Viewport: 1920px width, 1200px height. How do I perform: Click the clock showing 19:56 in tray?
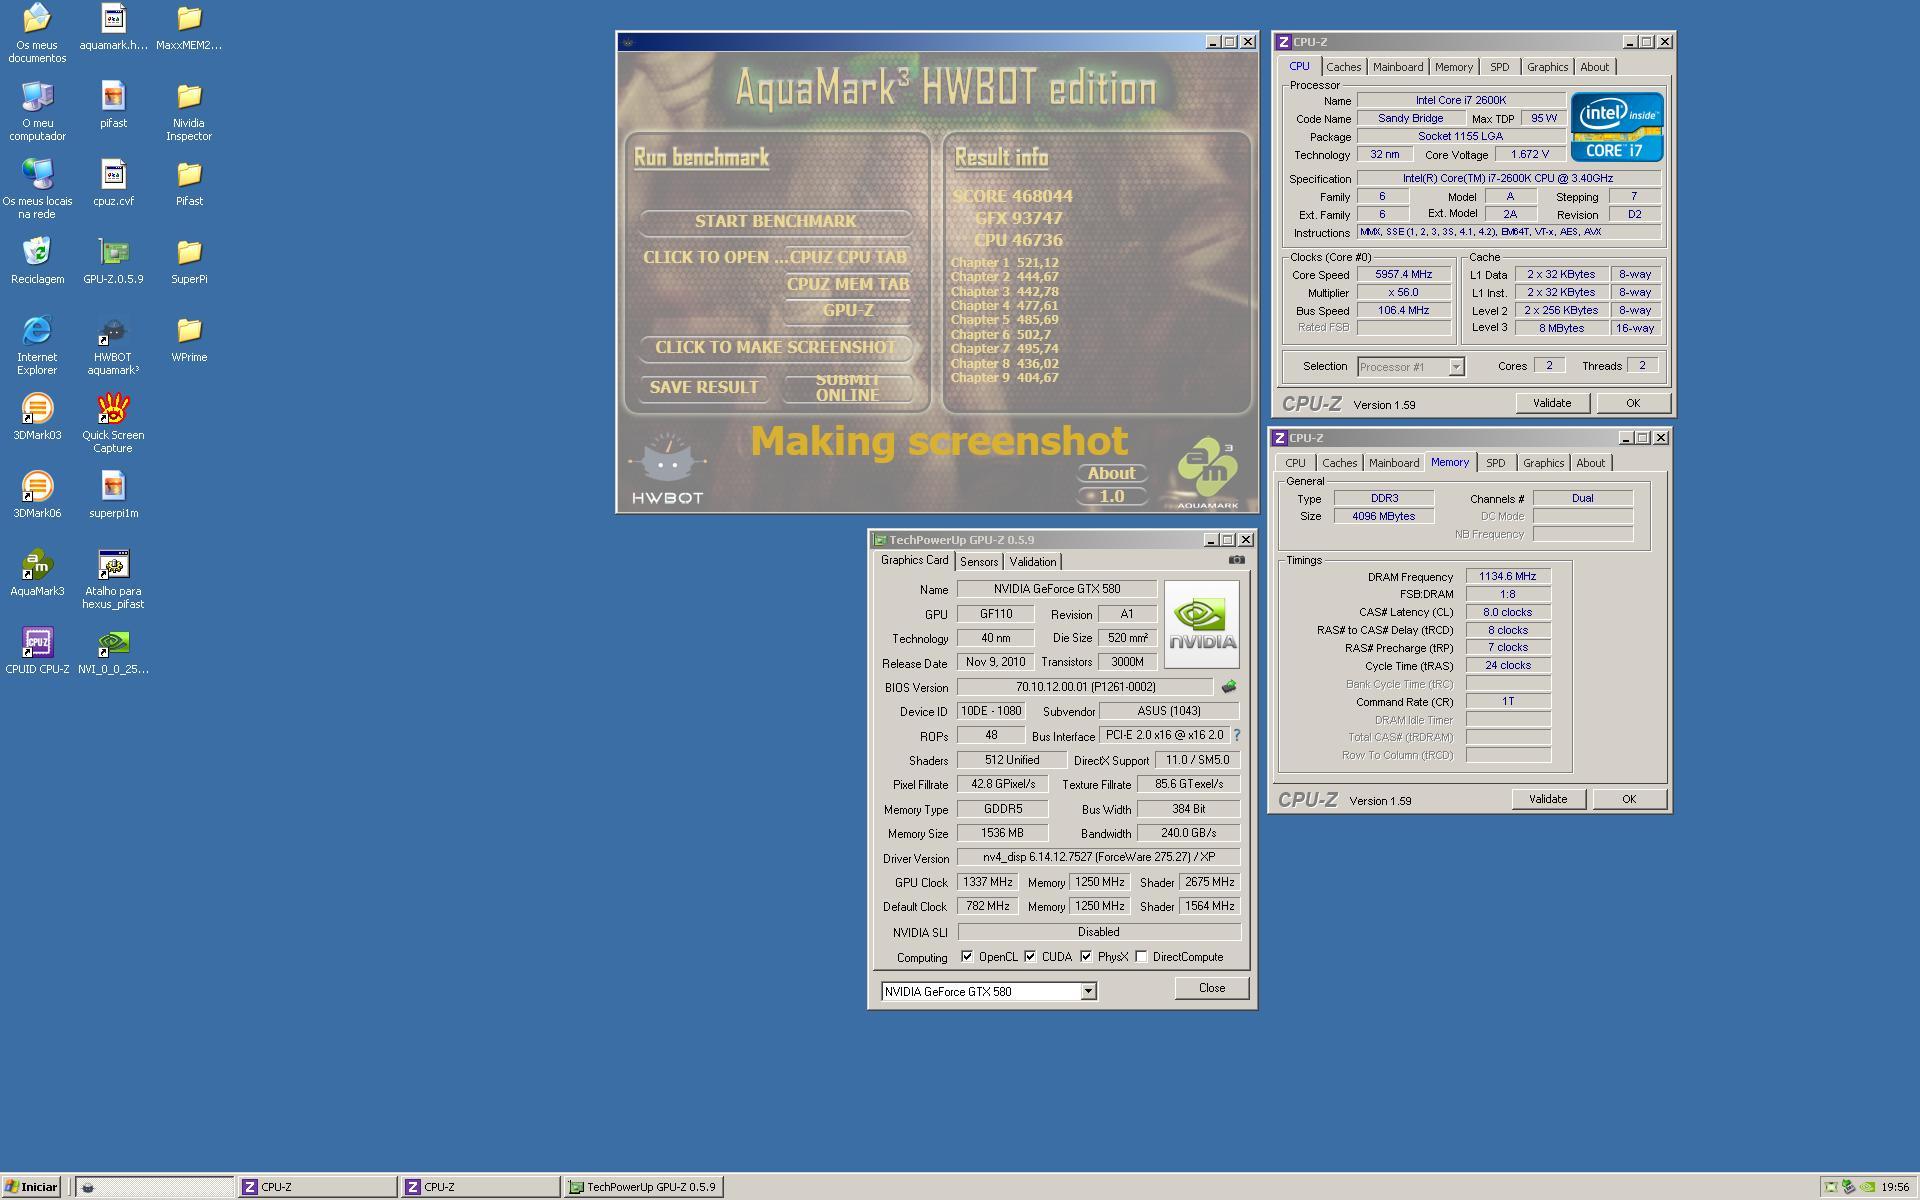click(x=1894, y=1188)
